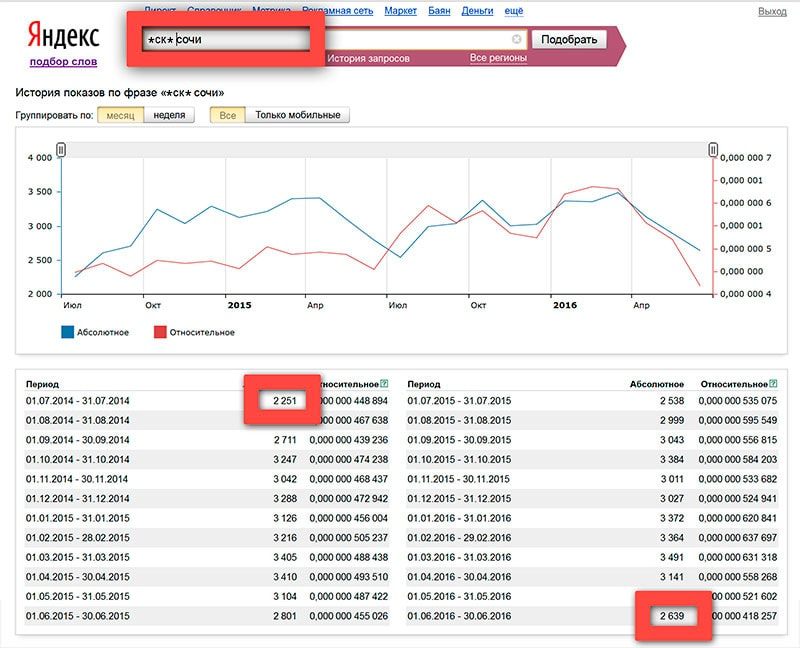Select the absolute value 3 410

coord(285,577)
